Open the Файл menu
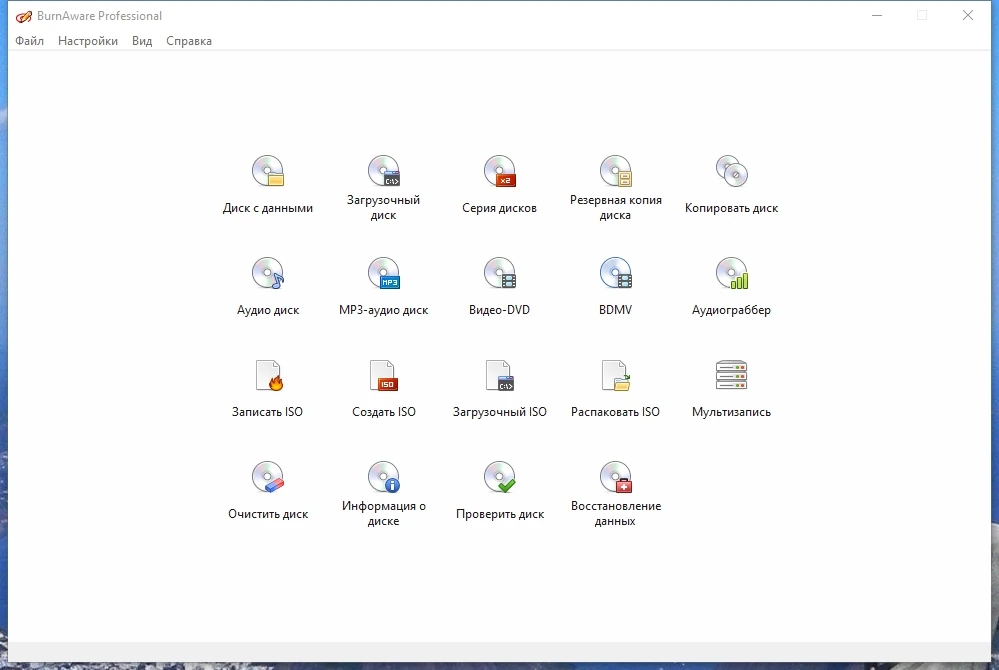Screen dimensions: 999x670 (x=29, y=41)
